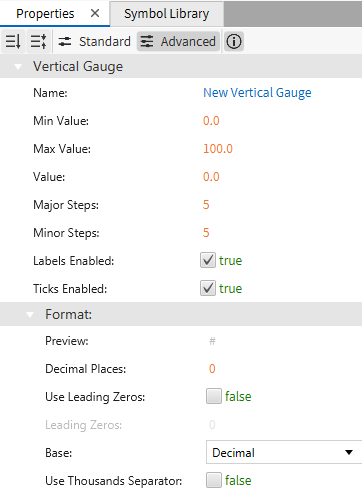Open the Base dropdown showing Decimal
This screenshot has height=492, width=362.
(x=284, y=452)
